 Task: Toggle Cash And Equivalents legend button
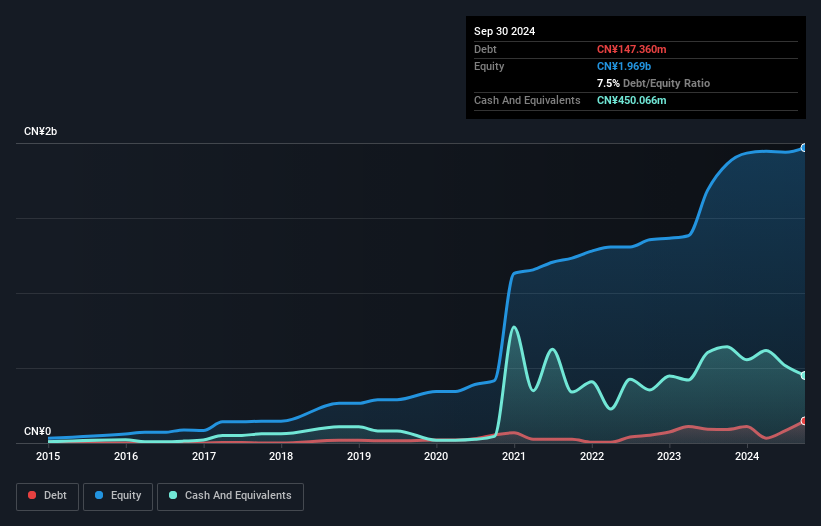coord(230,496)
